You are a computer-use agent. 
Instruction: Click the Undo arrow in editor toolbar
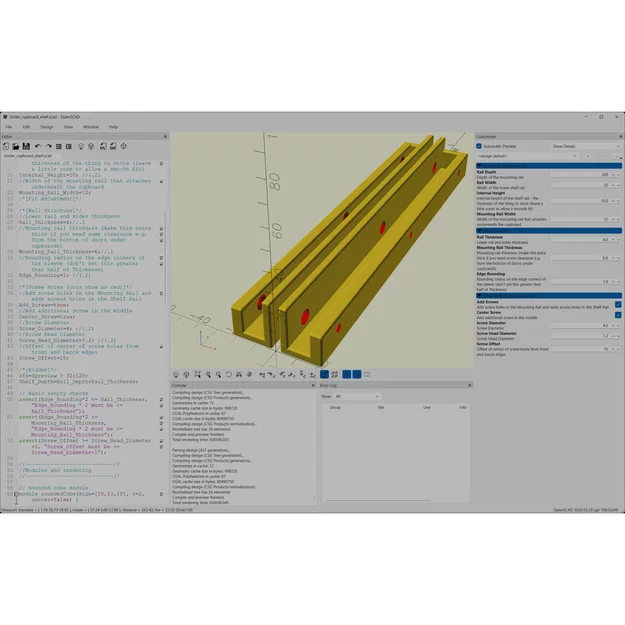(x=38, y=146)
